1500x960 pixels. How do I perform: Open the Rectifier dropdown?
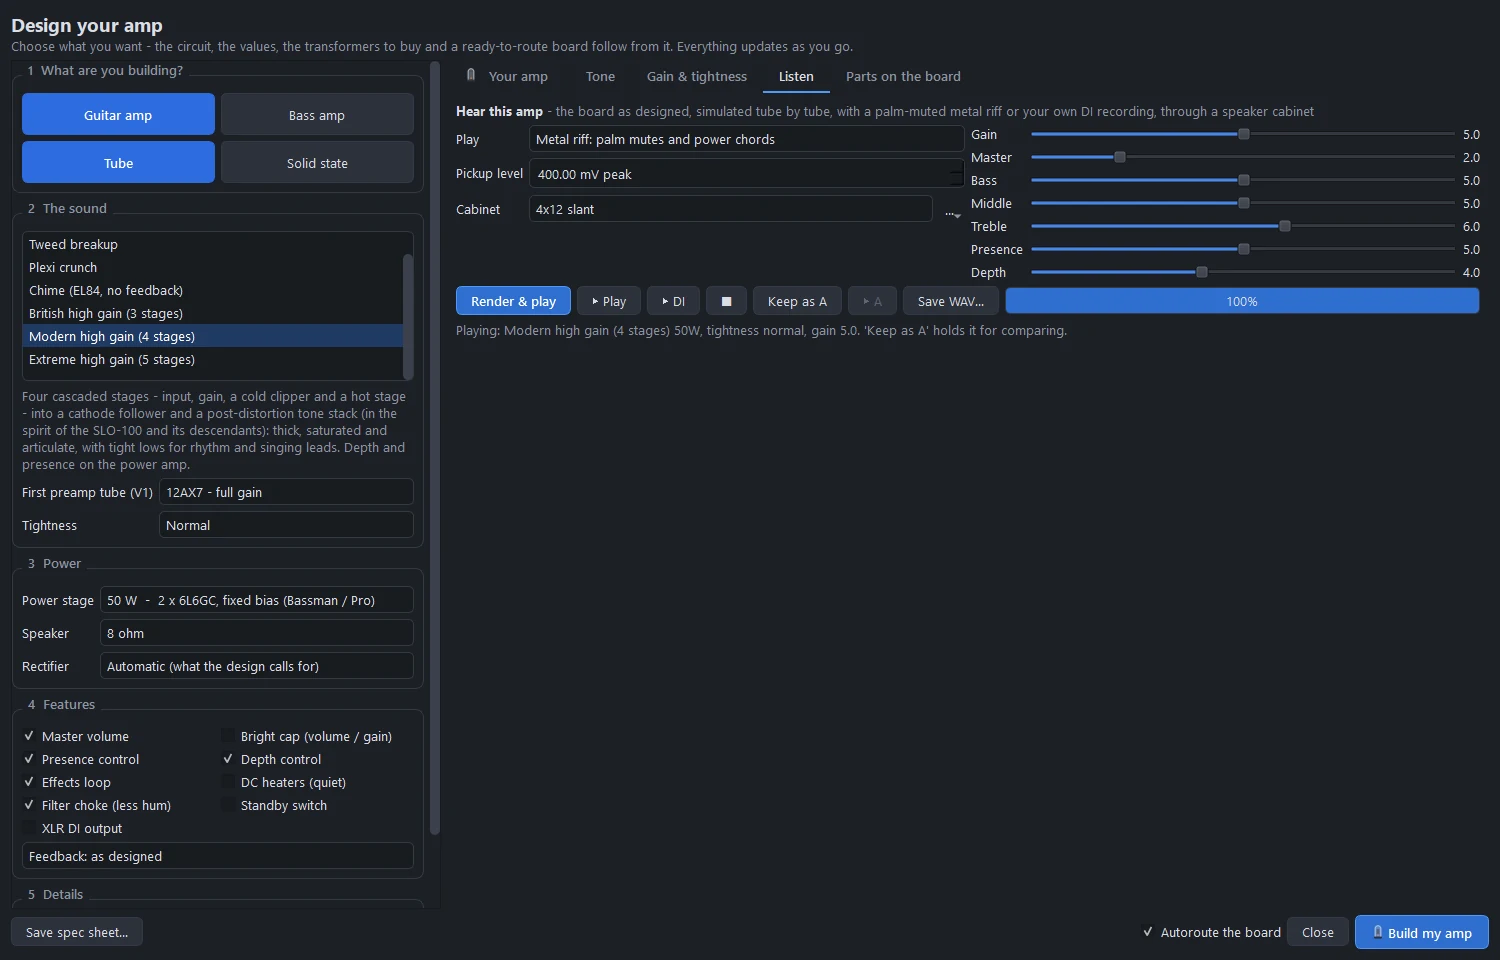257,666
